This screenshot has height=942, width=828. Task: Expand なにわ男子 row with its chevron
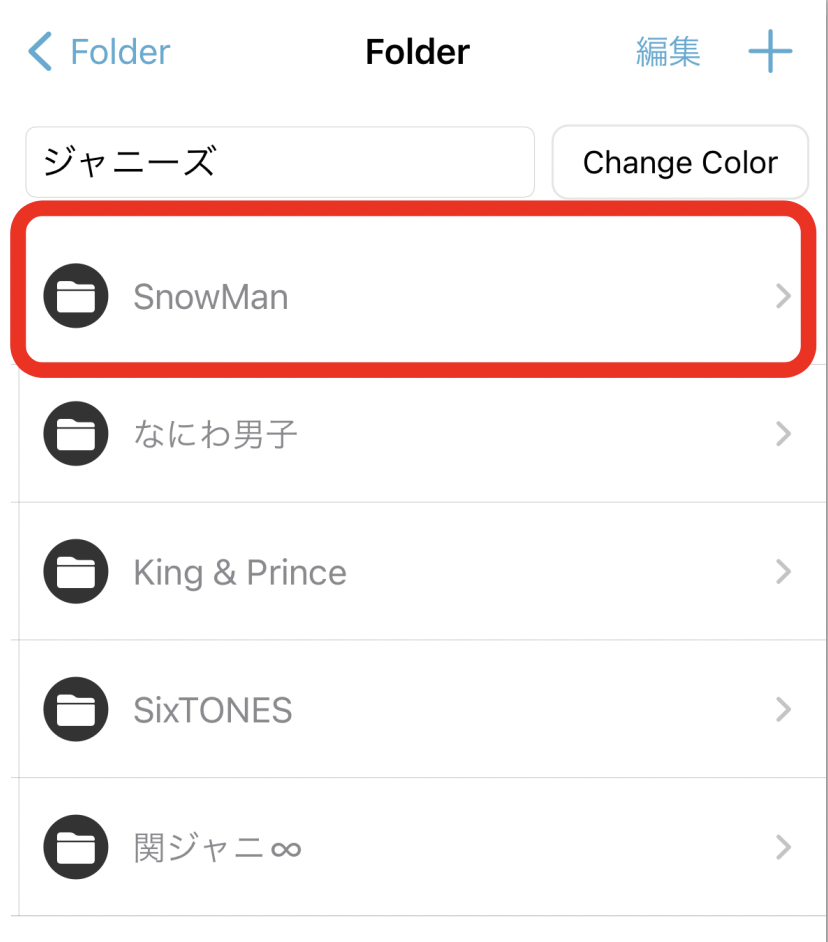(783, 434)
